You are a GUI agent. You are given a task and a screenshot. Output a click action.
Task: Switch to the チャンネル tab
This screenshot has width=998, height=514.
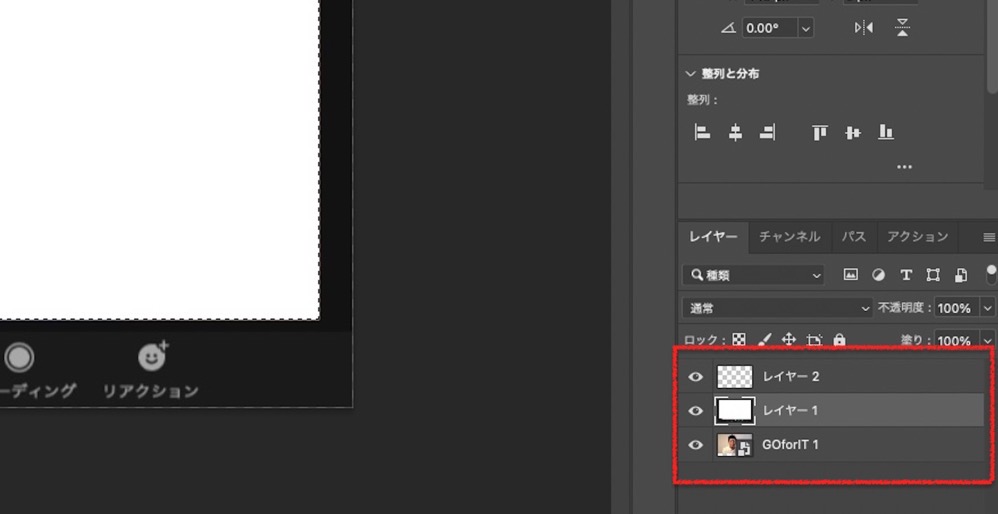click(x=789, y=237)
